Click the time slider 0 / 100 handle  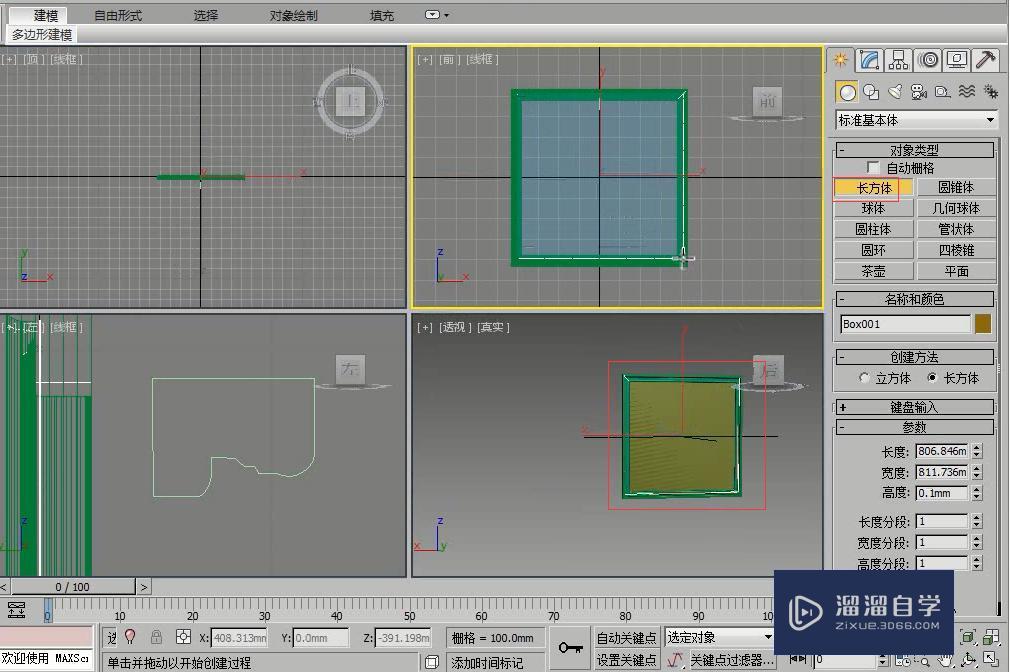[73, 587]
